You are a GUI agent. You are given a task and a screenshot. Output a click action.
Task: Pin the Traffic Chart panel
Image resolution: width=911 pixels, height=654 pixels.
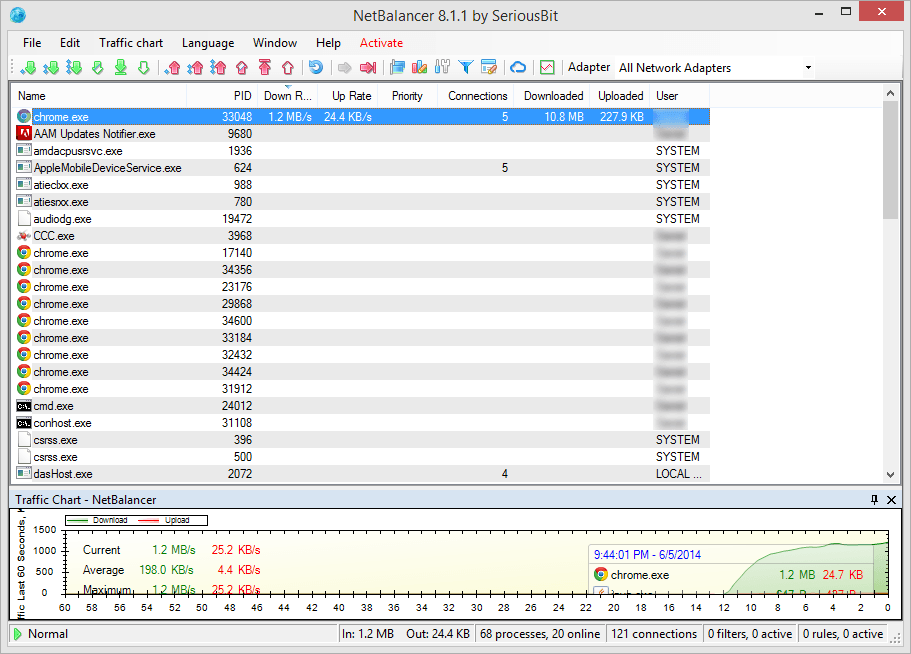pos(874,500)
